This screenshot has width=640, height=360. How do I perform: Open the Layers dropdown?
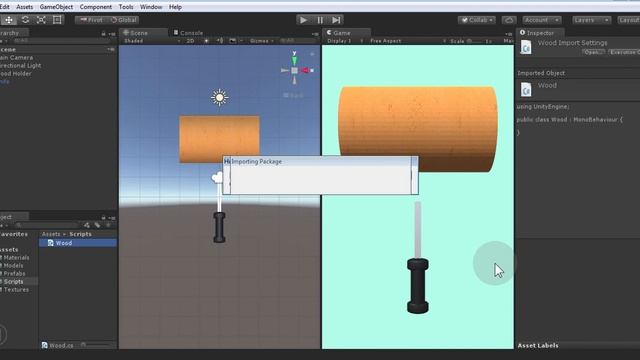[591, 20]
